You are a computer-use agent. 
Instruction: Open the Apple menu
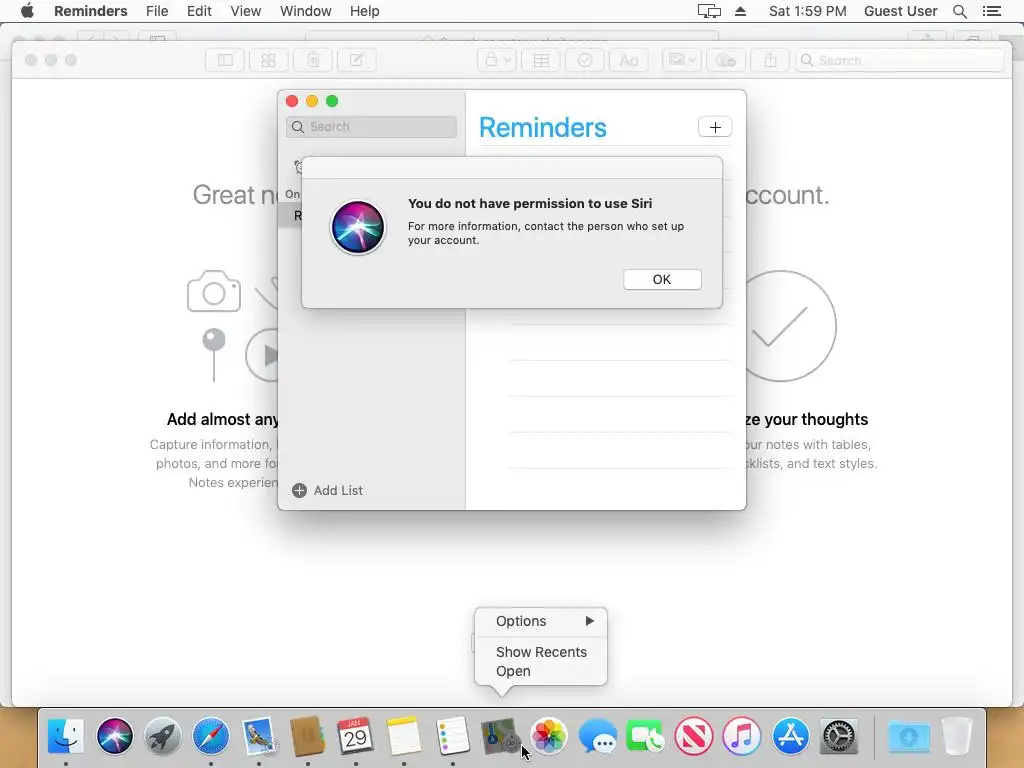(27, 11)
